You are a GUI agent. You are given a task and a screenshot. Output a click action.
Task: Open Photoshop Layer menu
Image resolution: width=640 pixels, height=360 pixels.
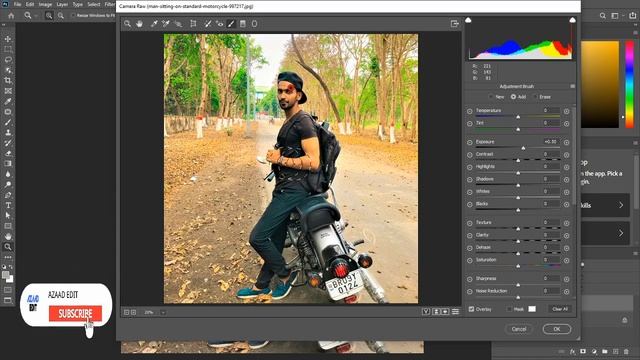point(62,4)
